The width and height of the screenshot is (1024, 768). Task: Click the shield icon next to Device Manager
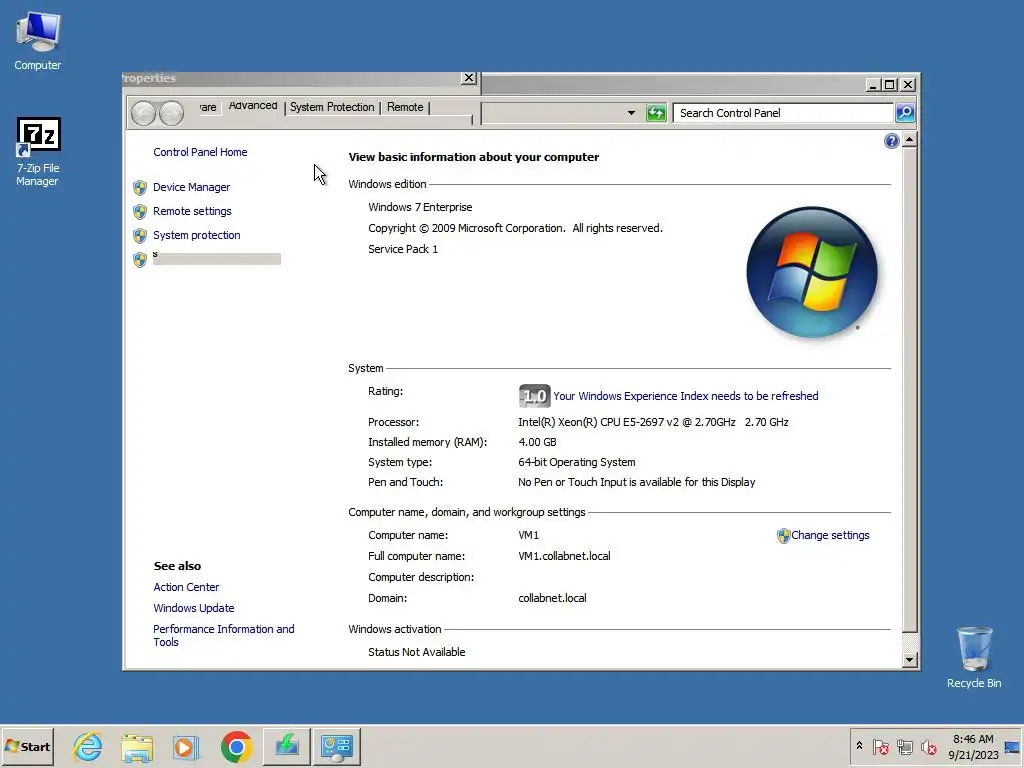pyautogui.click(x=140, y=188)
